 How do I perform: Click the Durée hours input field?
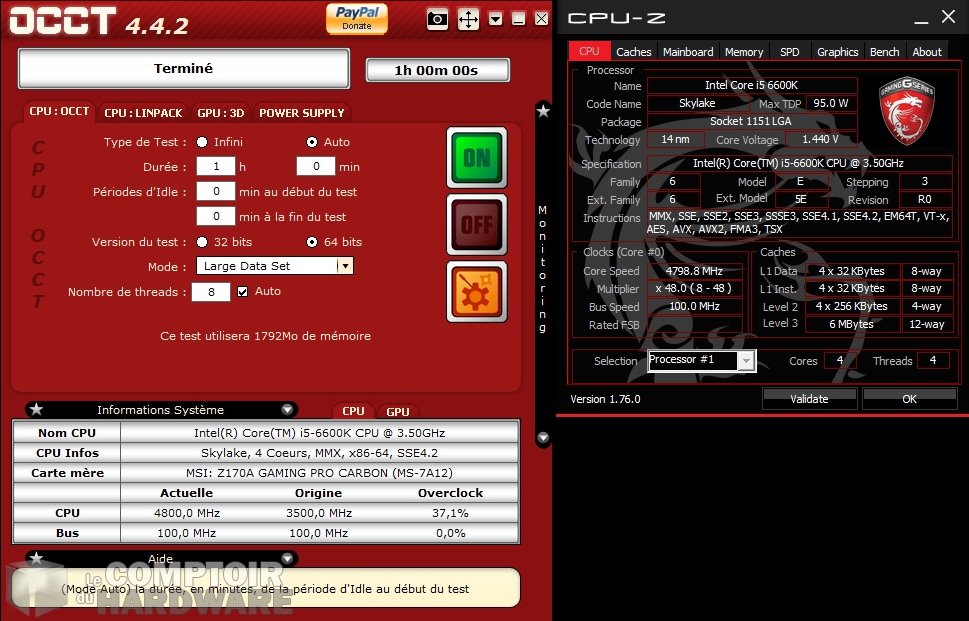click(x=216, y=166)
